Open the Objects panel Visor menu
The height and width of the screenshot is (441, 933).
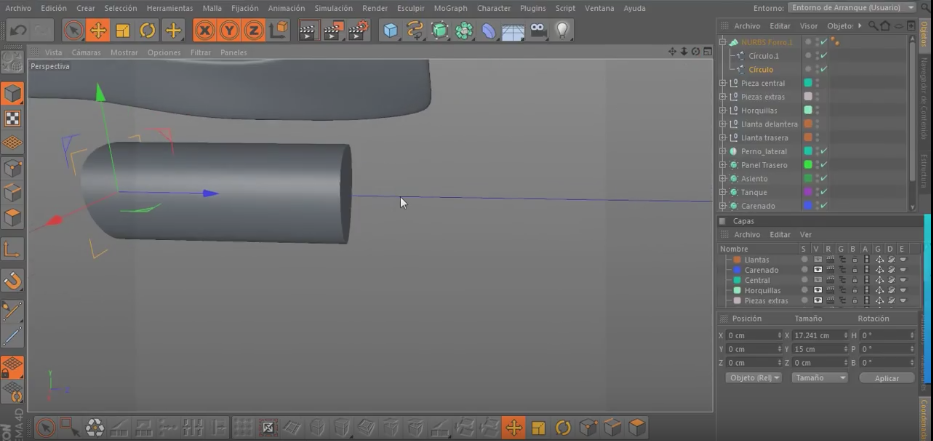click(x=808, y=26)
